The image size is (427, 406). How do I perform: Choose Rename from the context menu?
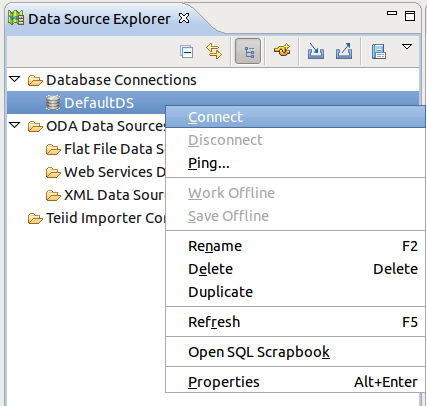click(x=295, y=246)
